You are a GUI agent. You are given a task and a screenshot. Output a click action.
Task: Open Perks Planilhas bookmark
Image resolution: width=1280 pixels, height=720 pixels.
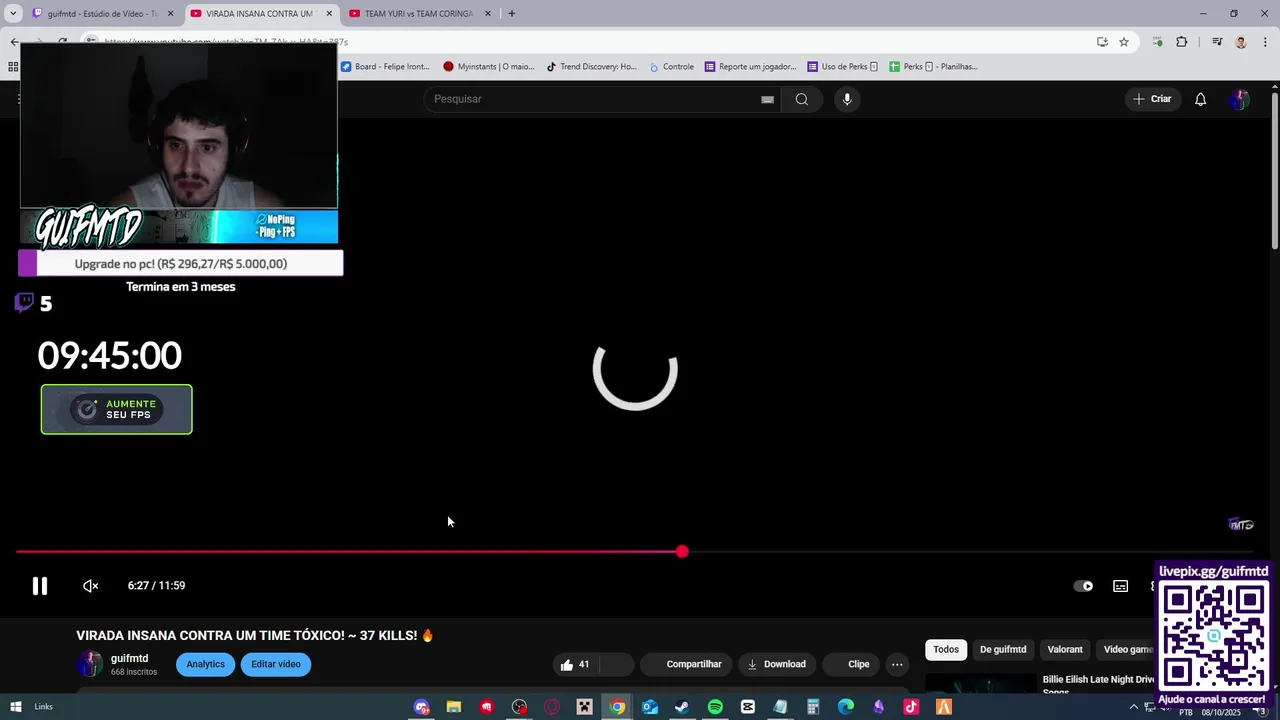[933, 67]
